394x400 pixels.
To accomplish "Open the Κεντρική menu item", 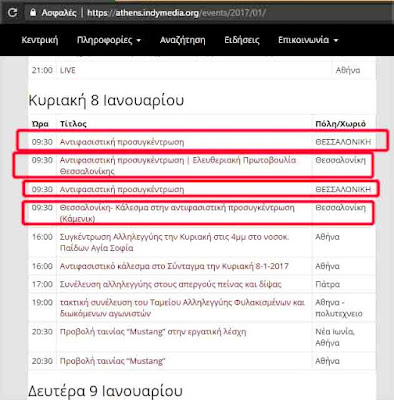I will click(x=40, y=40).
